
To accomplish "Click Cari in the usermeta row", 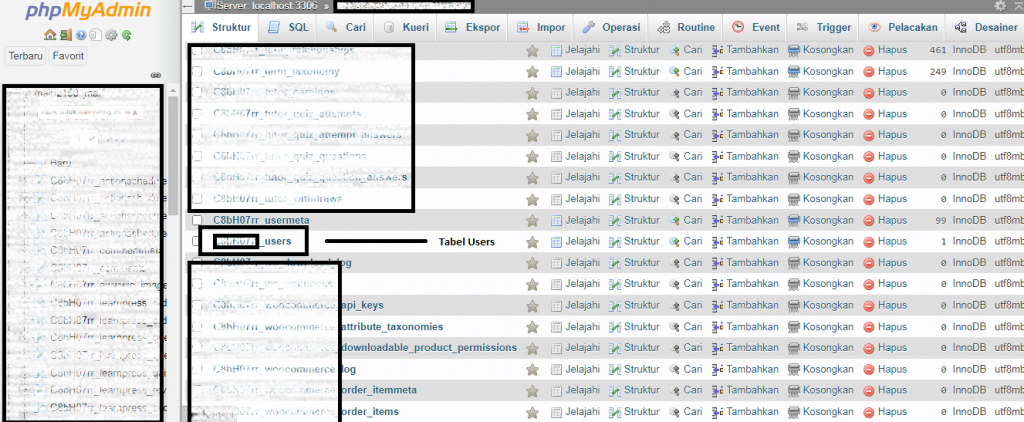I will click(685, 221).
